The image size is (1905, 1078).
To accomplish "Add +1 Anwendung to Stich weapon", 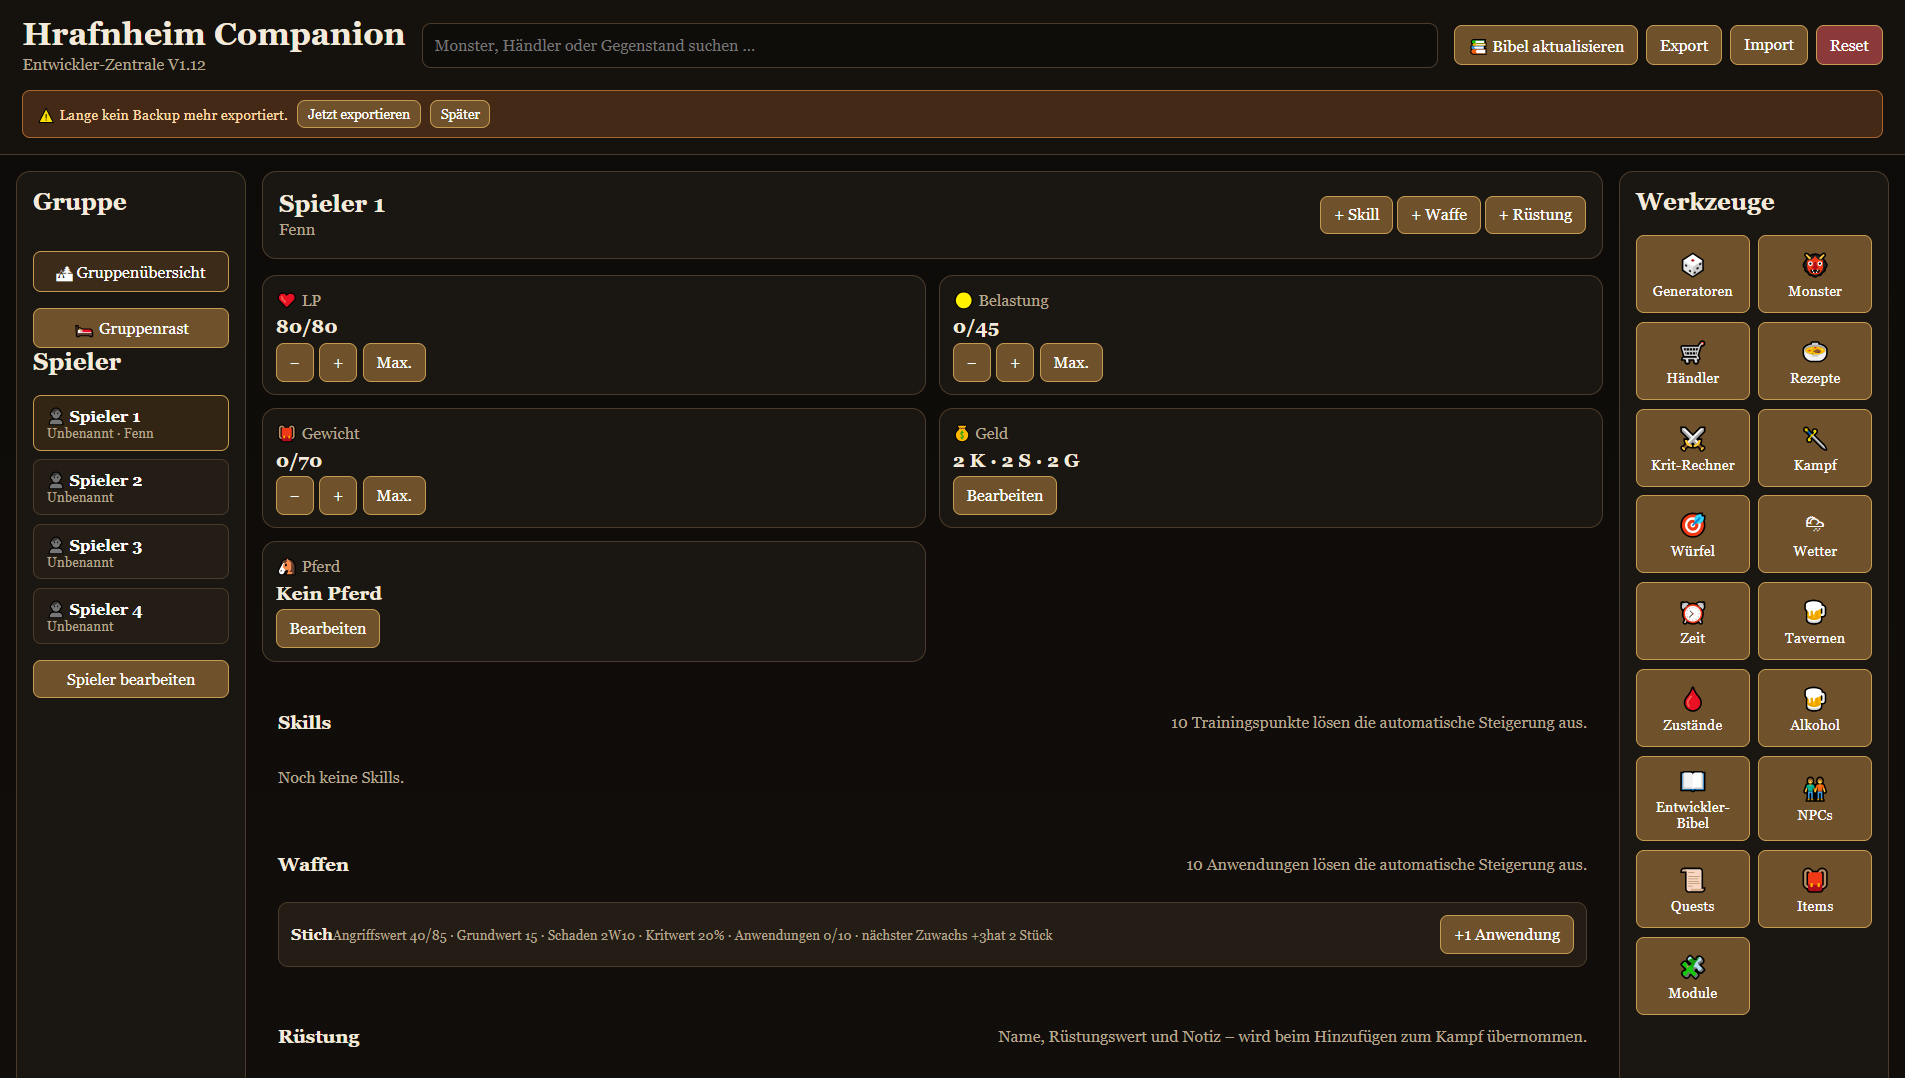I will tap(1507, 935).
